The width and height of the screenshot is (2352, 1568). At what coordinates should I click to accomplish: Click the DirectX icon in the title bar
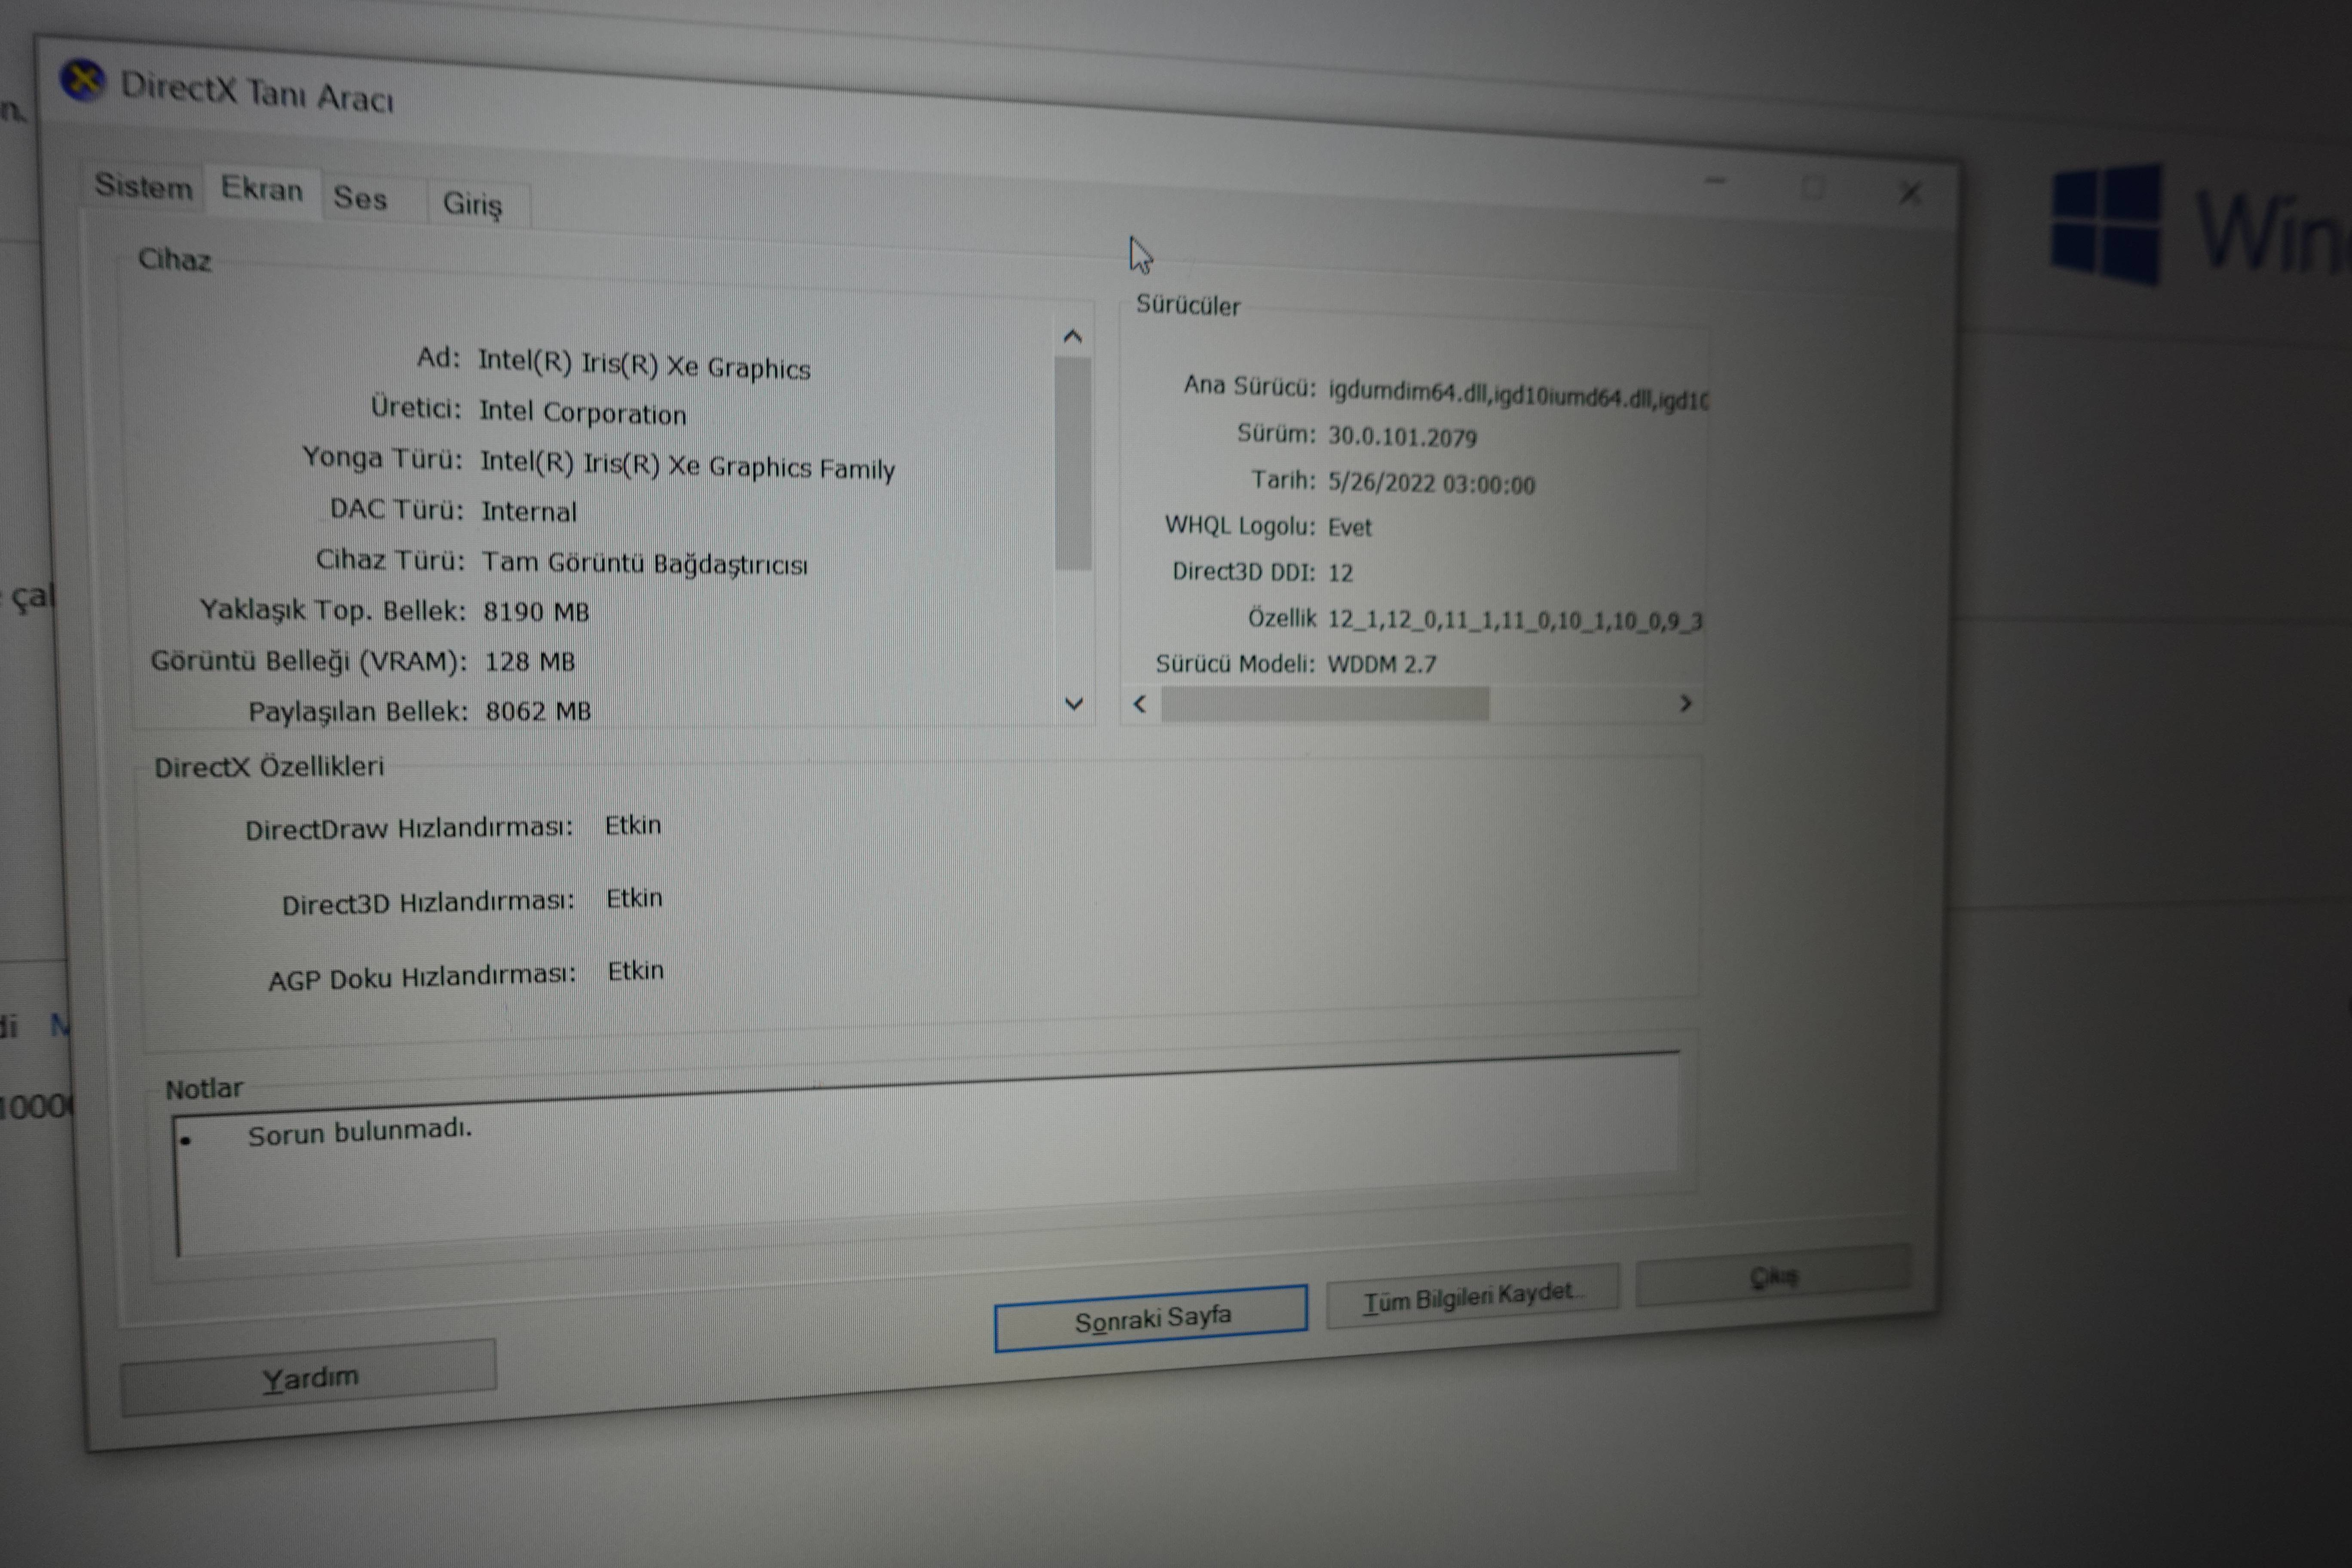(83, 80)
